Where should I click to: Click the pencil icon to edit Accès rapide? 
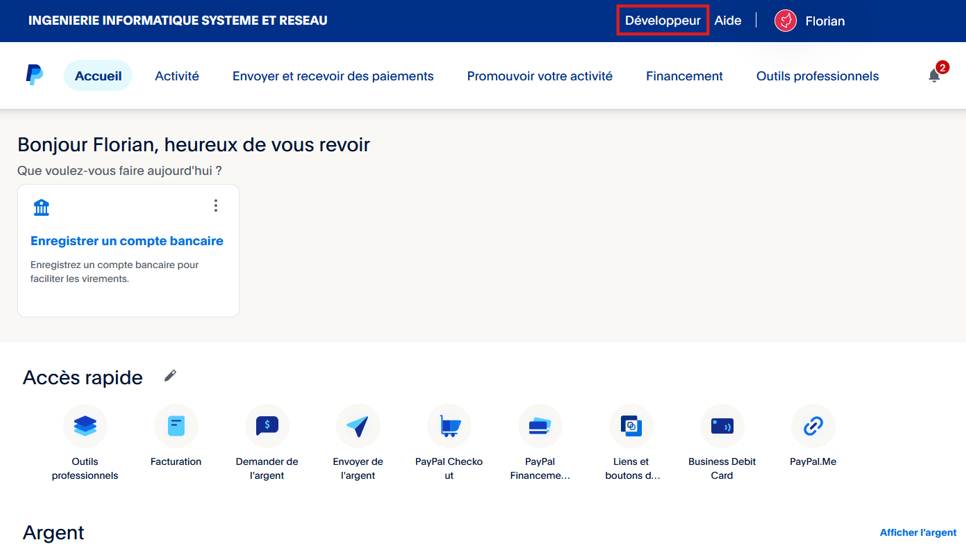click(x=170, y=376)
